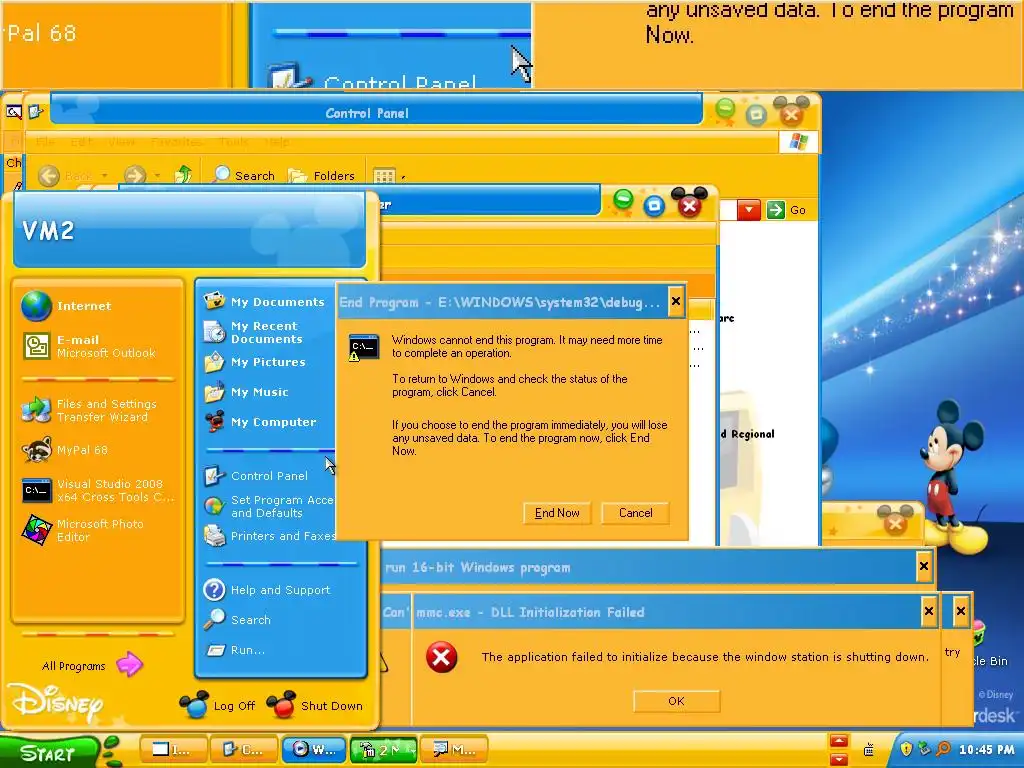This screenshot has width=1024, height=768.
Task: Open Printers and Faxes
Action: [x=268, y=536]
